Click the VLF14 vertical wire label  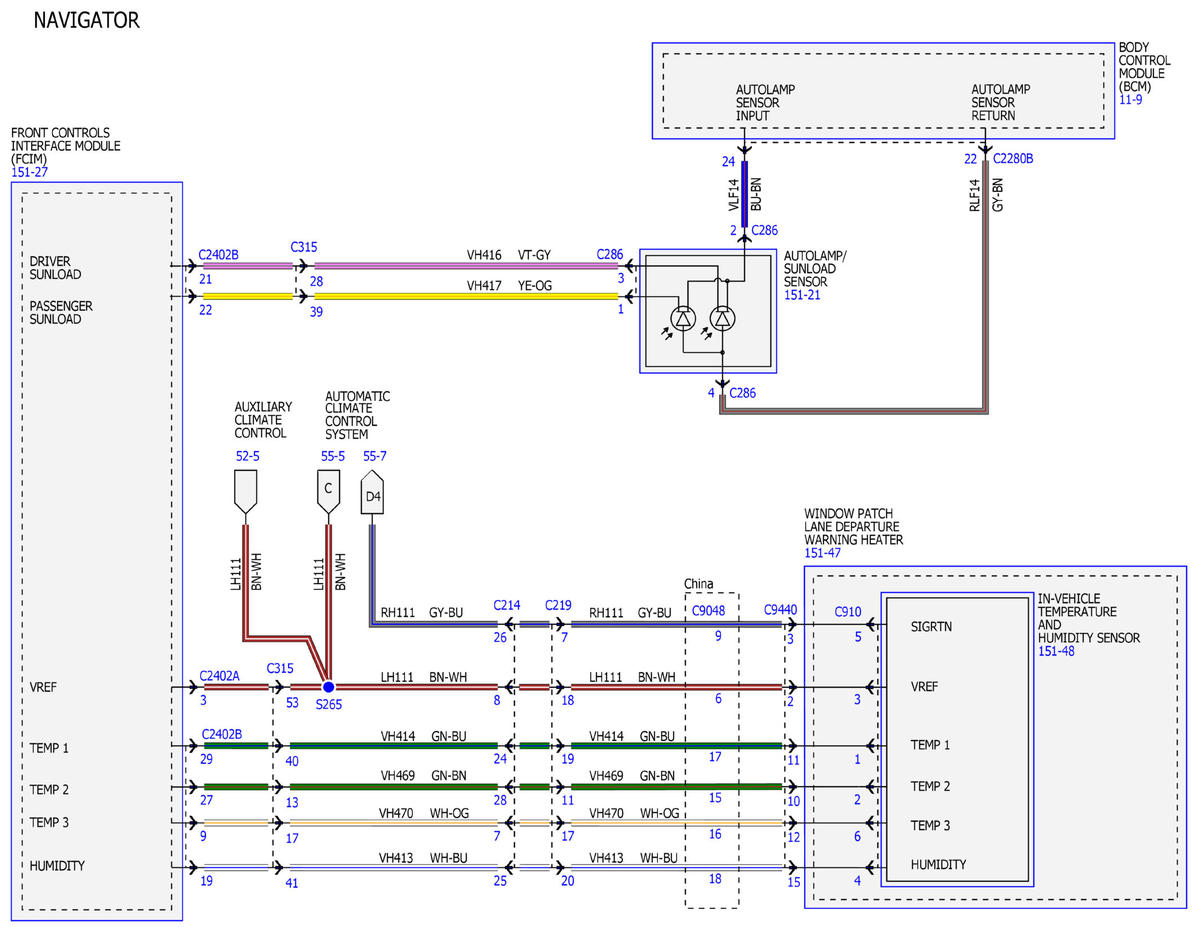coord(734,193)
